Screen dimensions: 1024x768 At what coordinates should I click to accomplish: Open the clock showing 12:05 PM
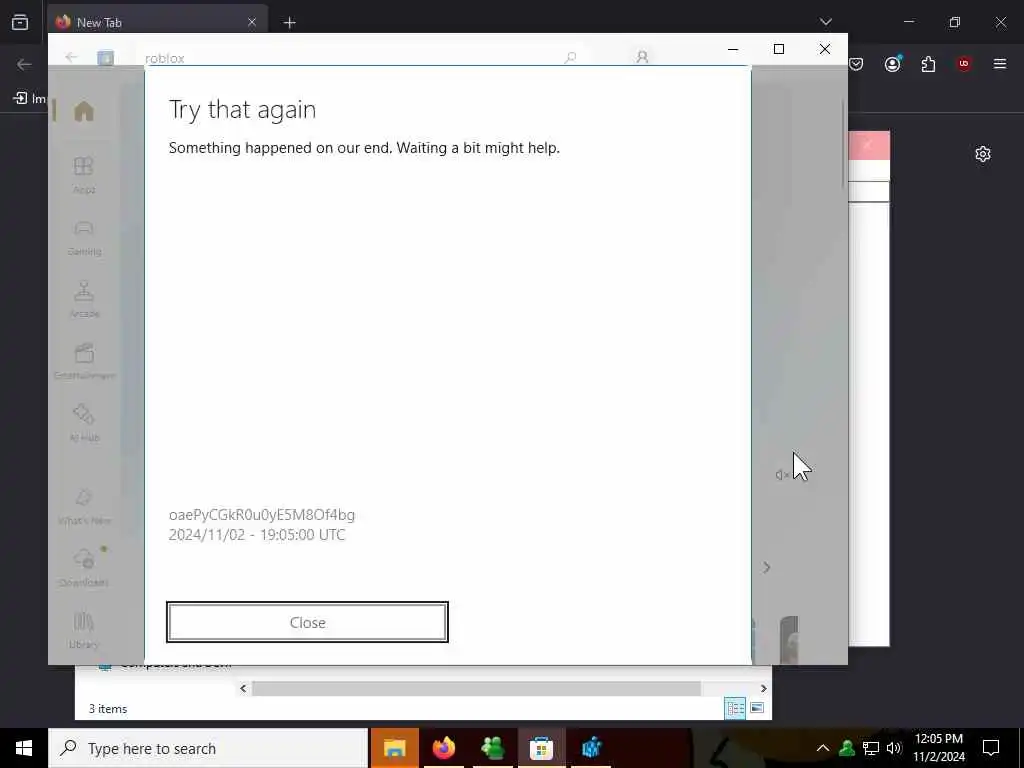tap(938, 748)
